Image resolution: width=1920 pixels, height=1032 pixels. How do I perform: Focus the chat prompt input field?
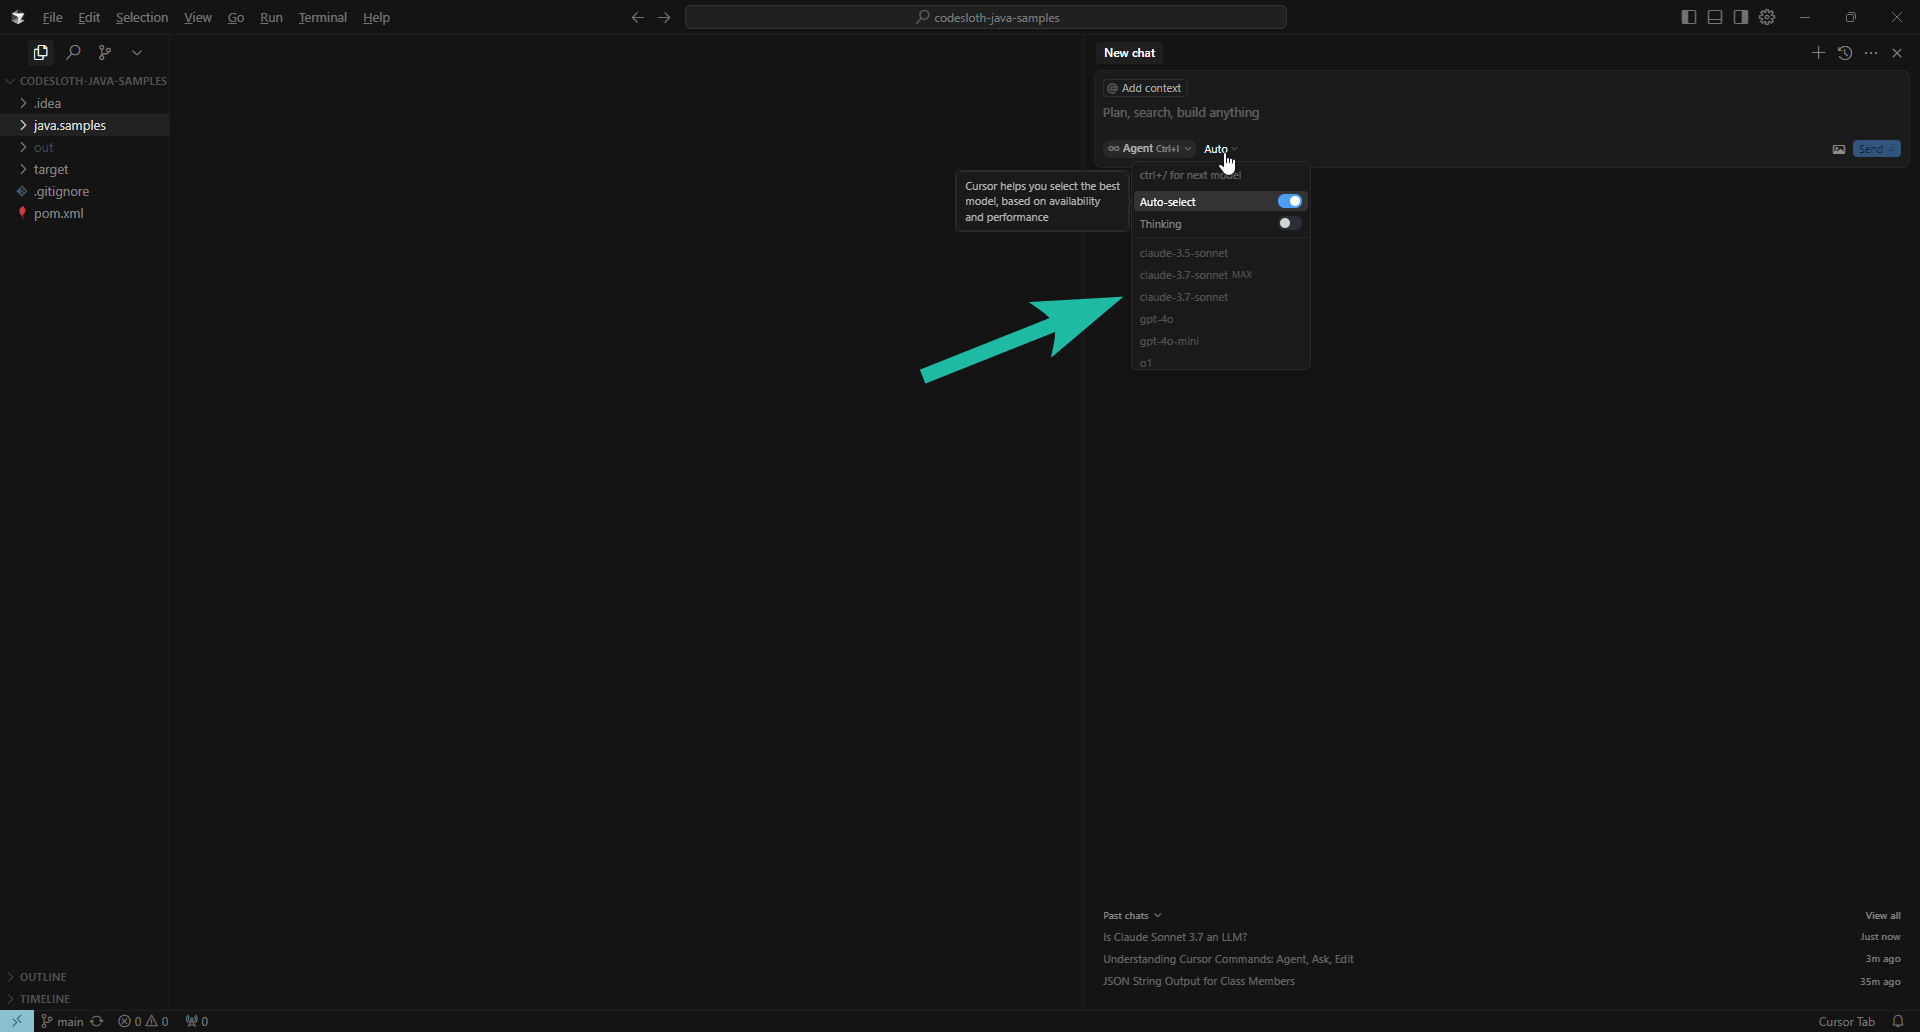coord(1500,113)
